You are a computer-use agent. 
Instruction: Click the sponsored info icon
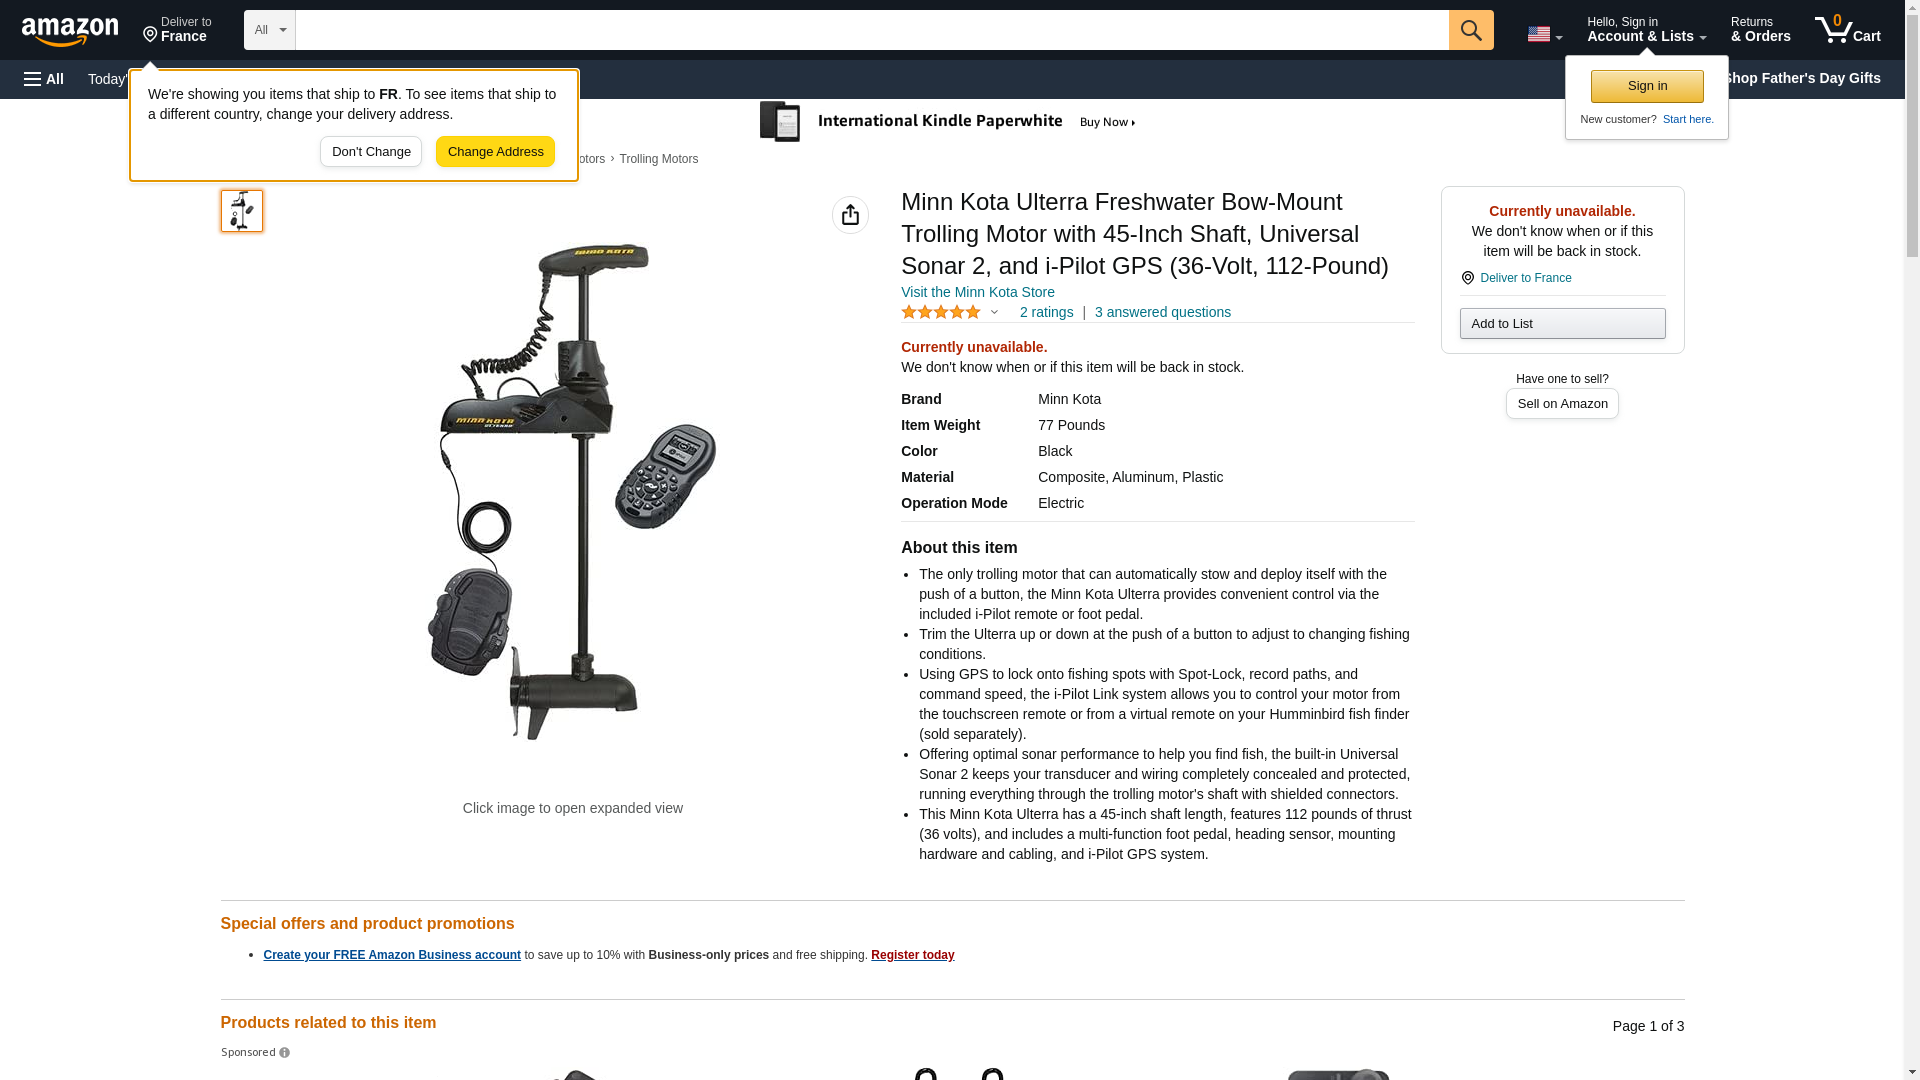tap(284, 1052)
